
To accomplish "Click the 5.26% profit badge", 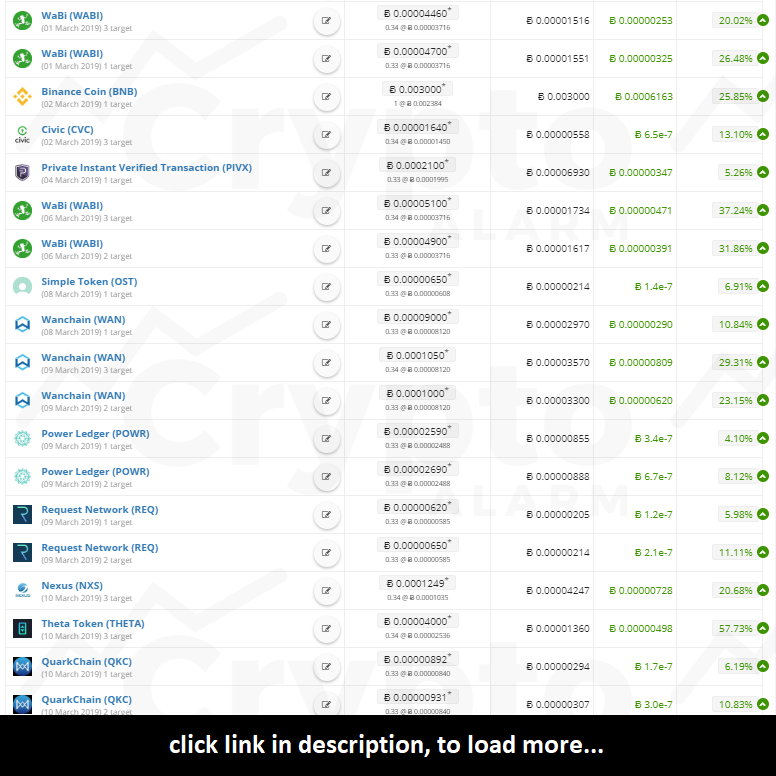I will point(738,172).
